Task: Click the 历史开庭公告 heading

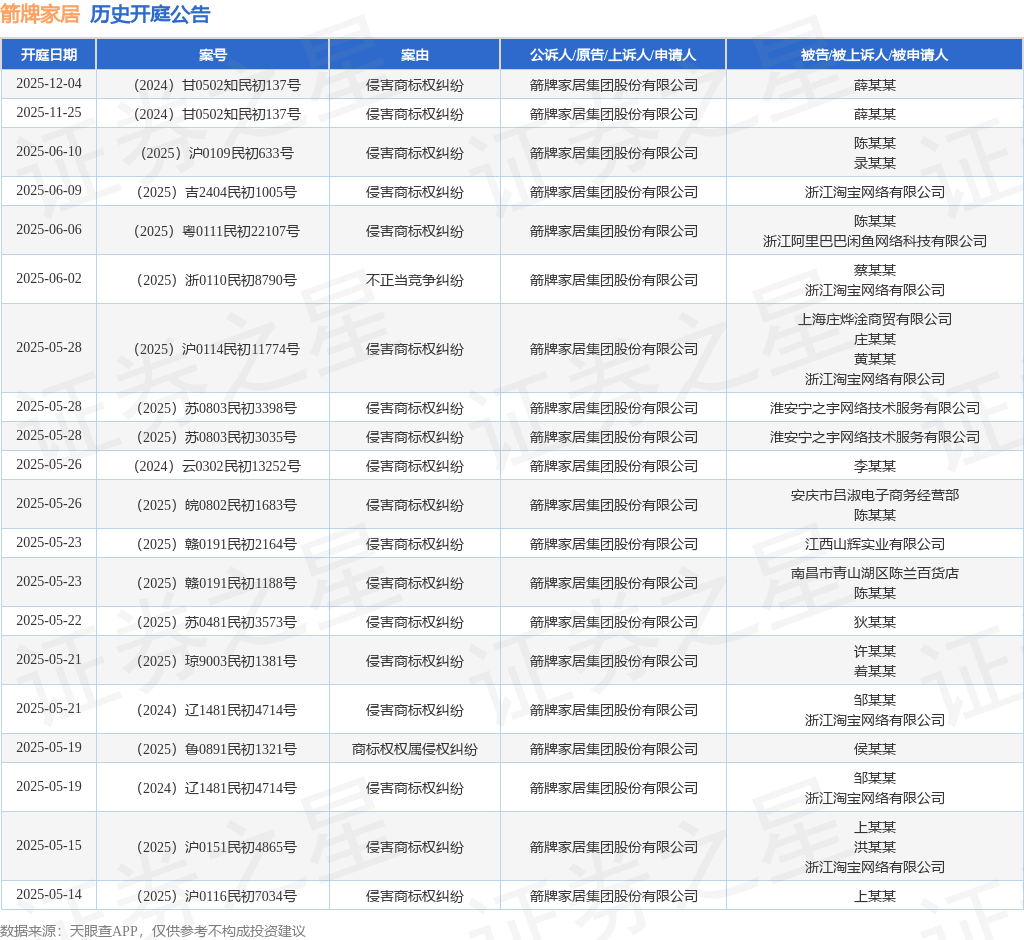Action: (150, 14)
